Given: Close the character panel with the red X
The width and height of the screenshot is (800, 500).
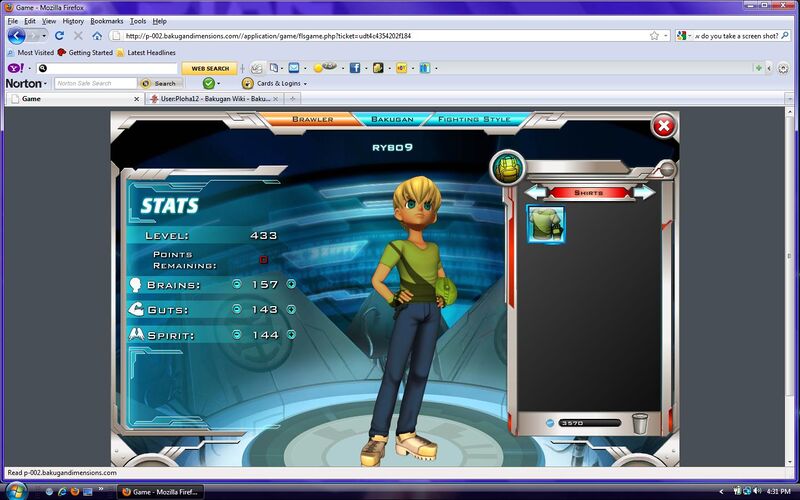Looking at the screenshot, I should click(663, 126).
